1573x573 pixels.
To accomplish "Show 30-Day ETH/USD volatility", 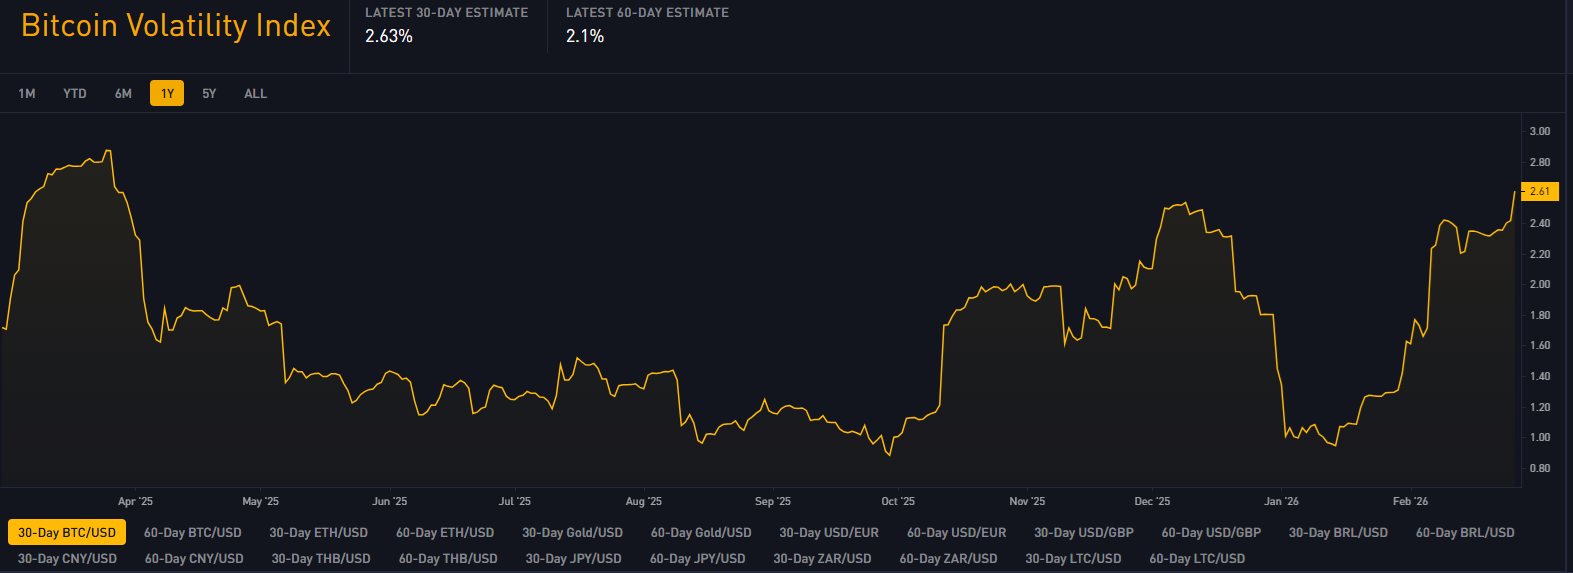I will (318, 533).
